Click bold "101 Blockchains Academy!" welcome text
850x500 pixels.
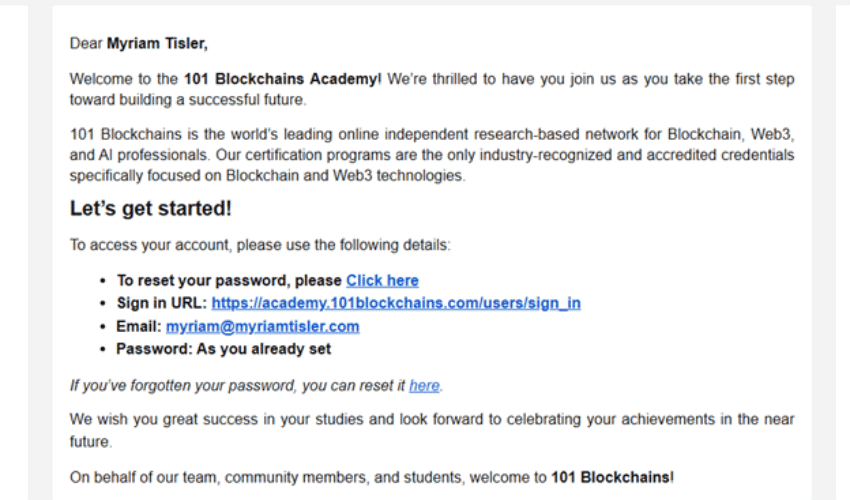282,78
